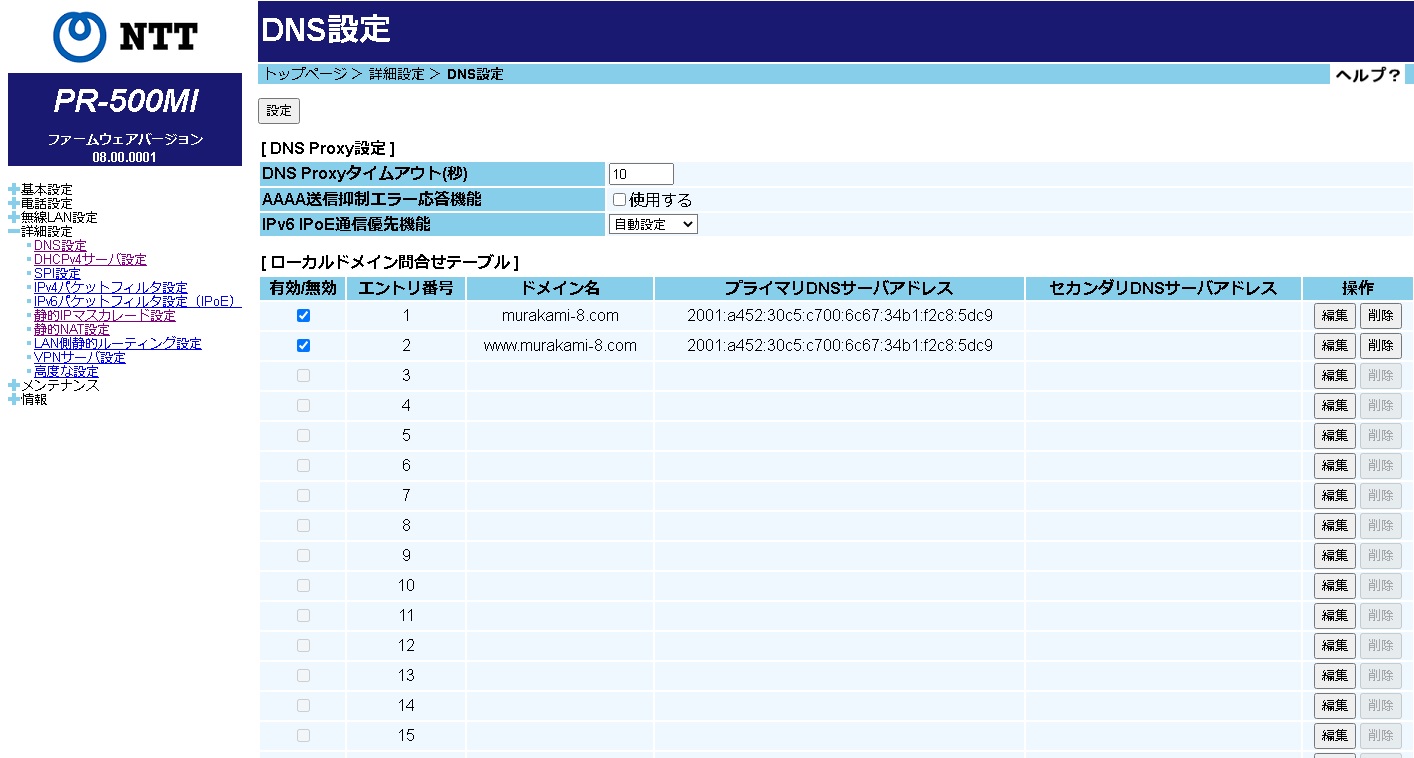Enable AAAA送信抑制エラー応答機能 checkbox
Screen dimensions: 1414x758
pyautogui.click(x=620, y=200)
